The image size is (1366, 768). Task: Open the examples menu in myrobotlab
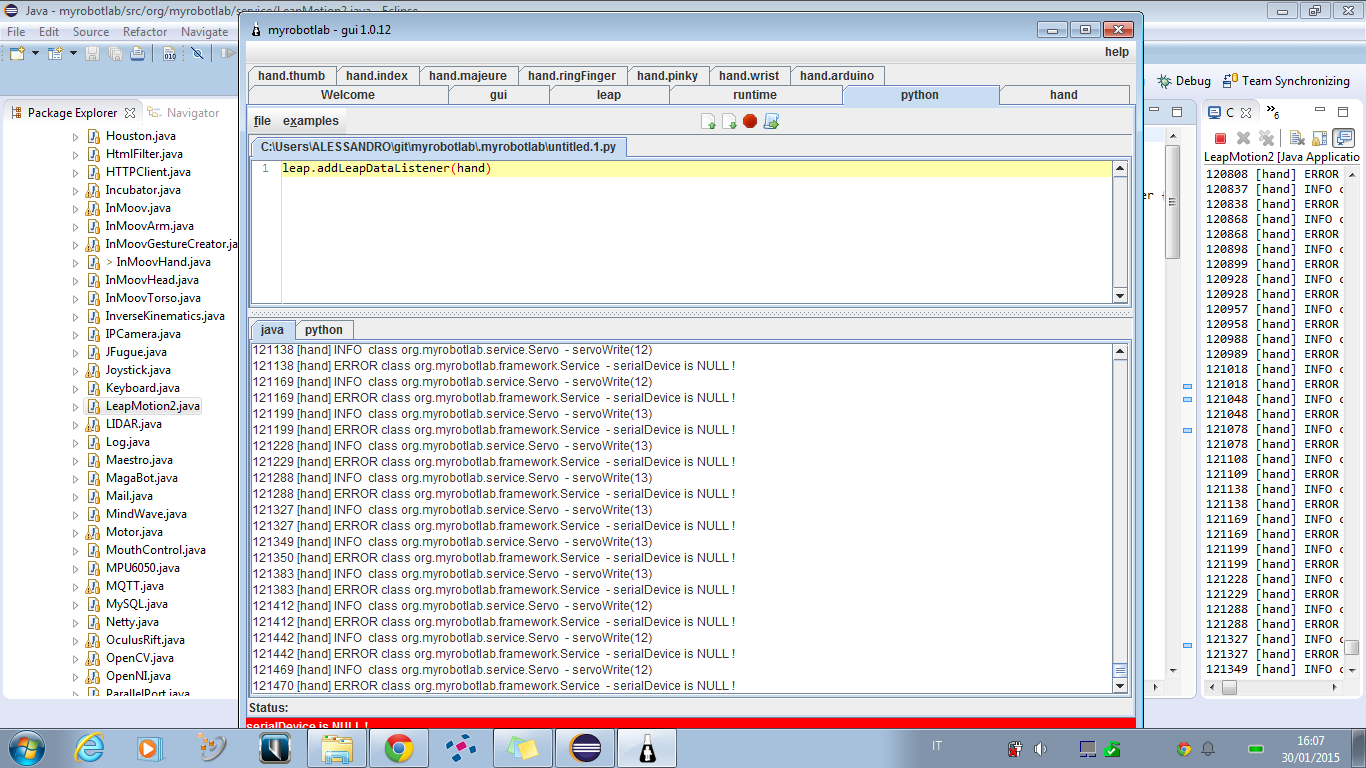(x=311, y=121)
